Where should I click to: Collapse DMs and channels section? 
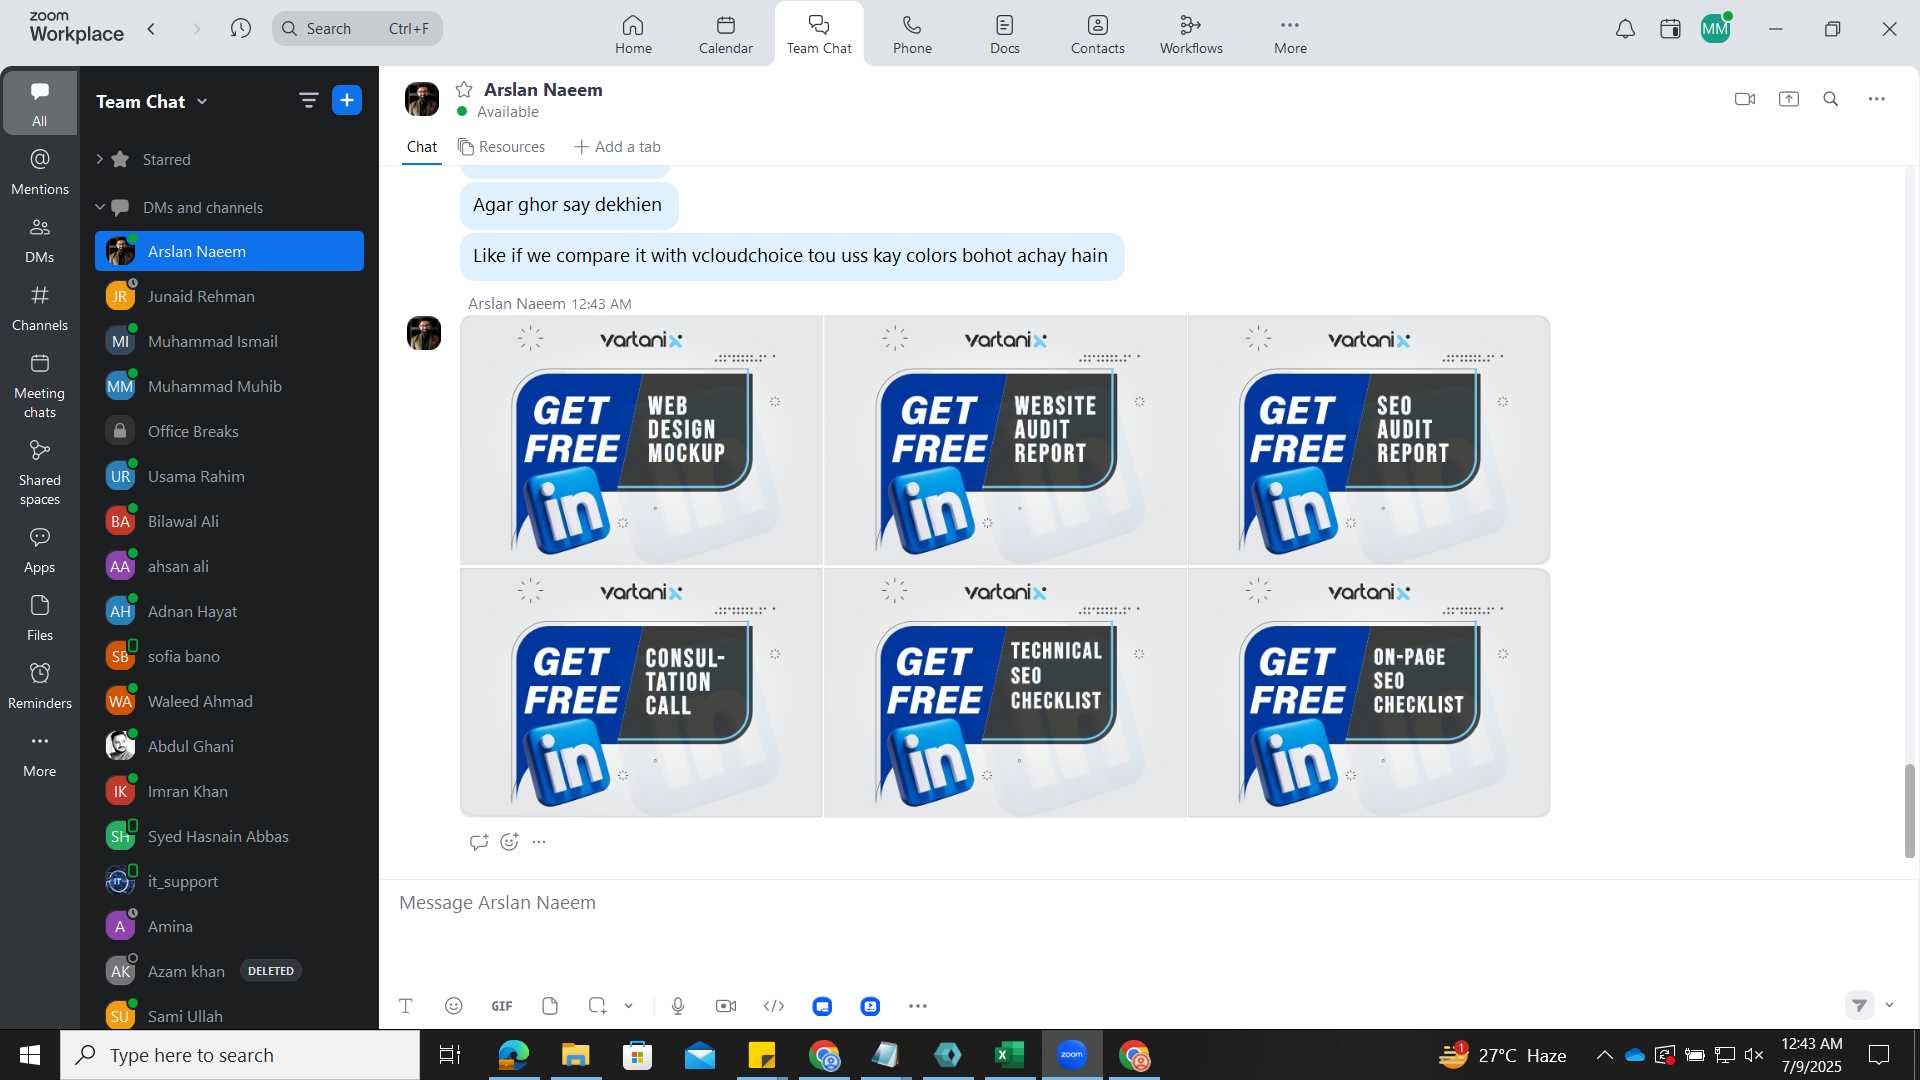[100, 207]
